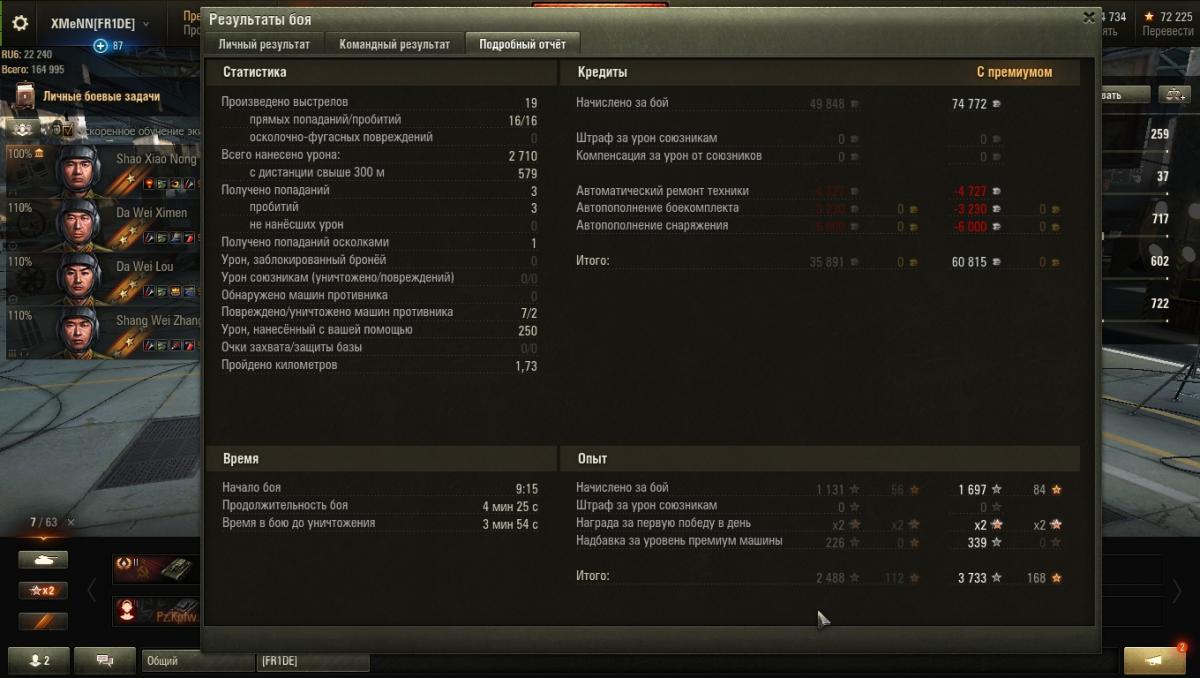The image size is (1200, 678).
Task: Enable accelerated crew training checkbox
Action: click(x=68, y=131)
